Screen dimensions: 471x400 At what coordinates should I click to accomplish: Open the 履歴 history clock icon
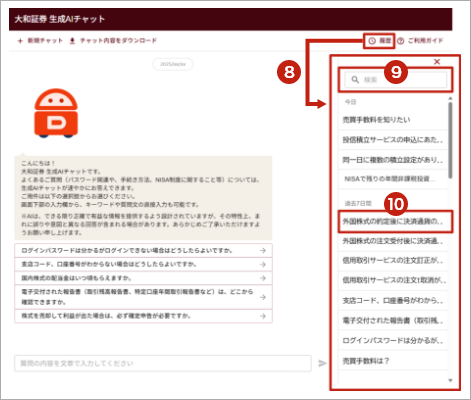click(372, 41)
